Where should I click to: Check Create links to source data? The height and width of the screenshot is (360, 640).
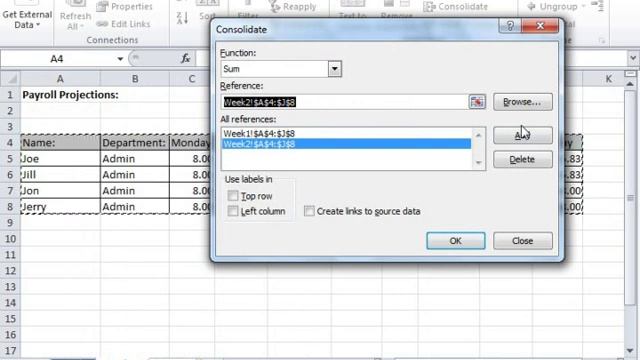(309, 211)
